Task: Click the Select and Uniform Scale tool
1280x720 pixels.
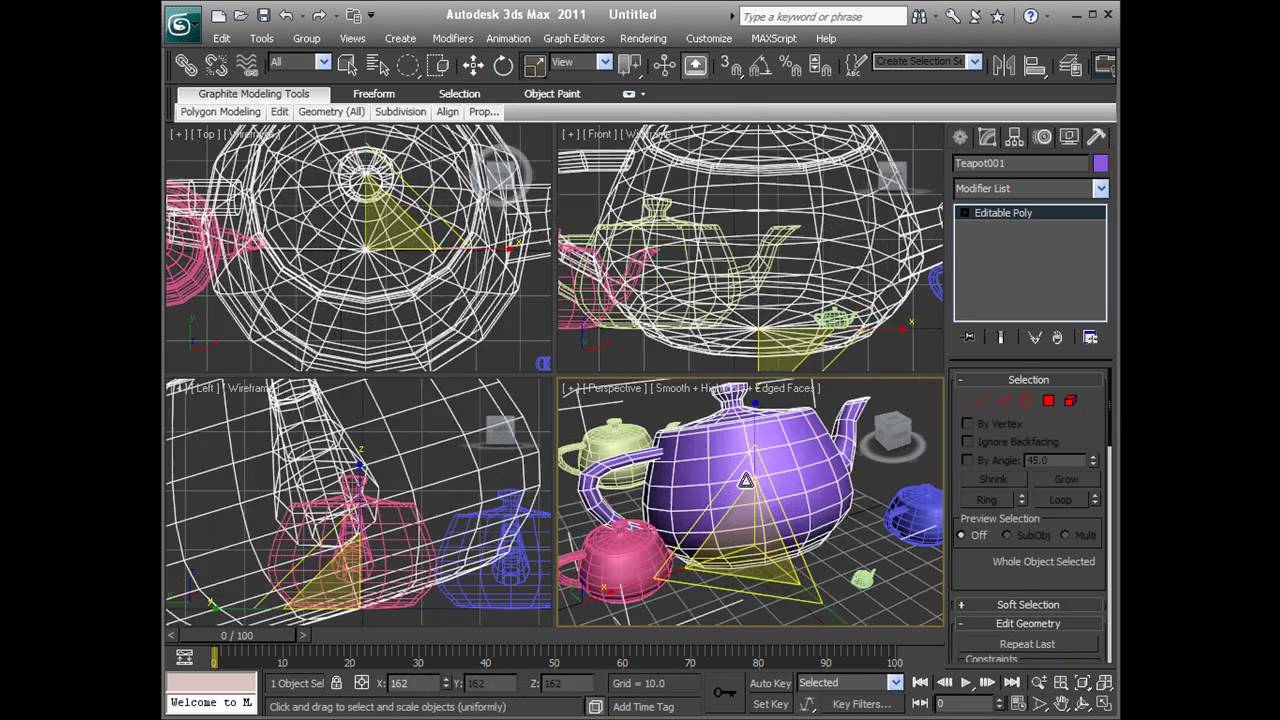Action: point(535,65)
